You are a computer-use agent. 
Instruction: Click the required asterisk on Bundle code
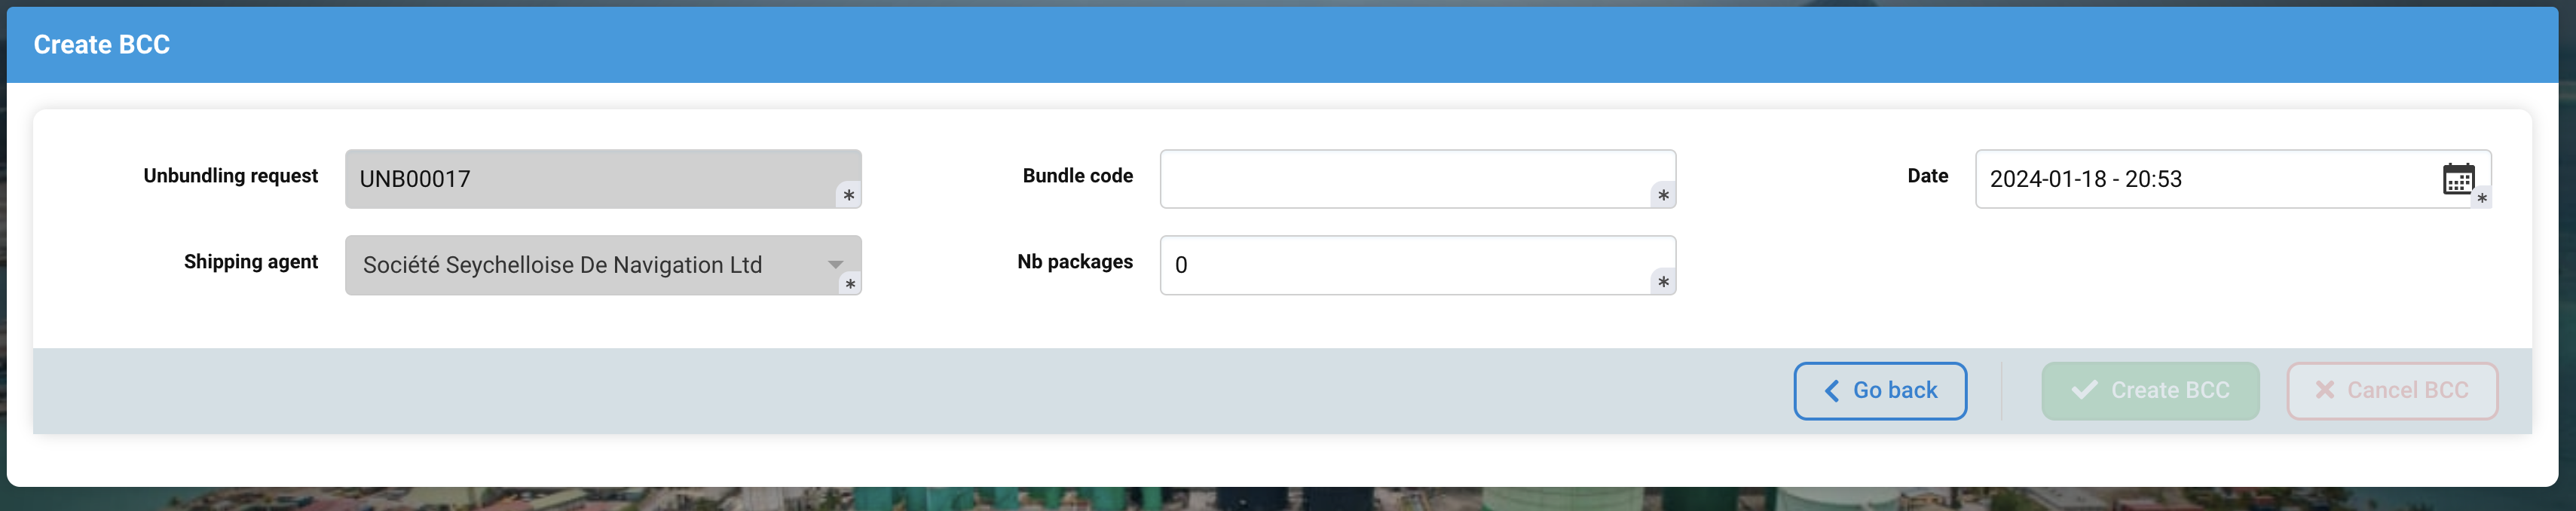pyautogui.click(x=1662, y=196)
